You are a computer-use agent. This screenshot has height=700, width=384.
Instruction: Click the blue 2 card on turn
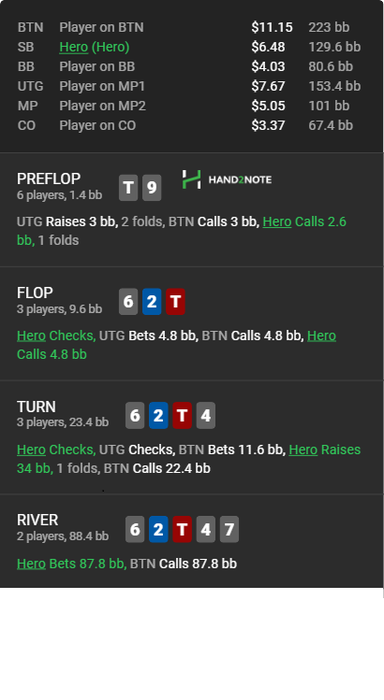(x=158, y=416)
